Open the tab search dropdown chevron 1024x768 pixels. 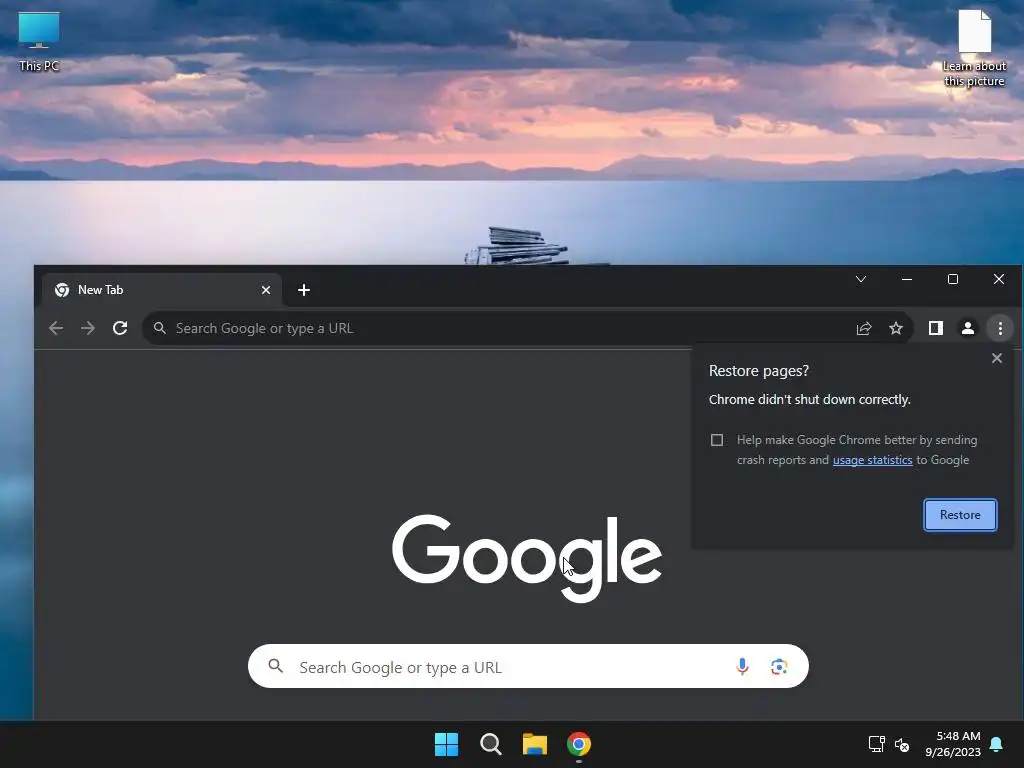pyautogui.click(x=861, y=280)
